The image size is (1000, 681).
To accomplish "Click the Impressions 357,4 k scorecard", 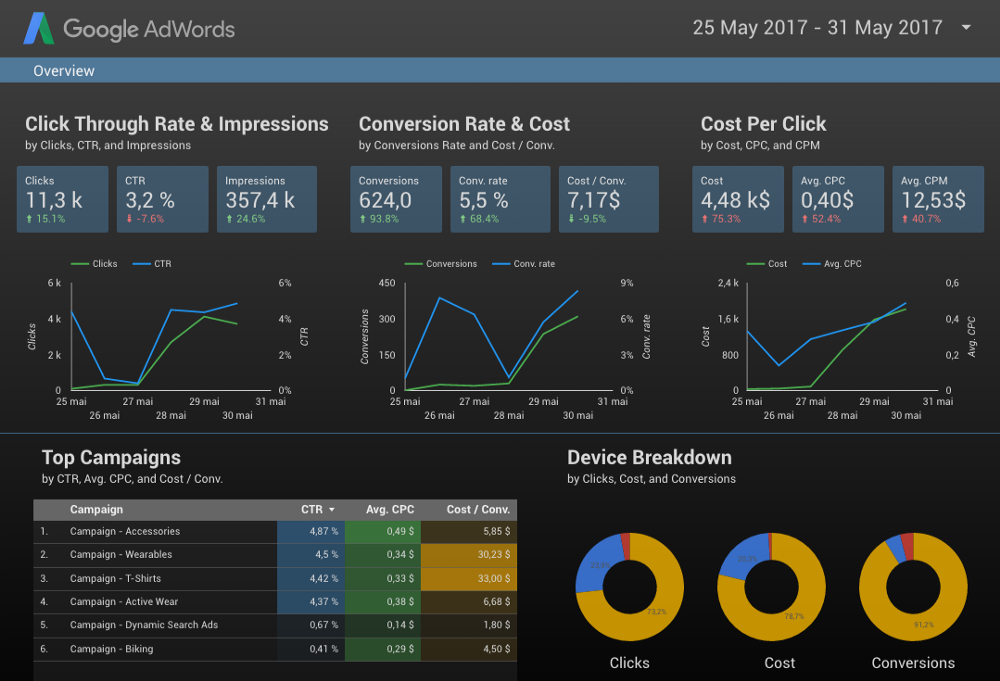I will coord(267,199).
